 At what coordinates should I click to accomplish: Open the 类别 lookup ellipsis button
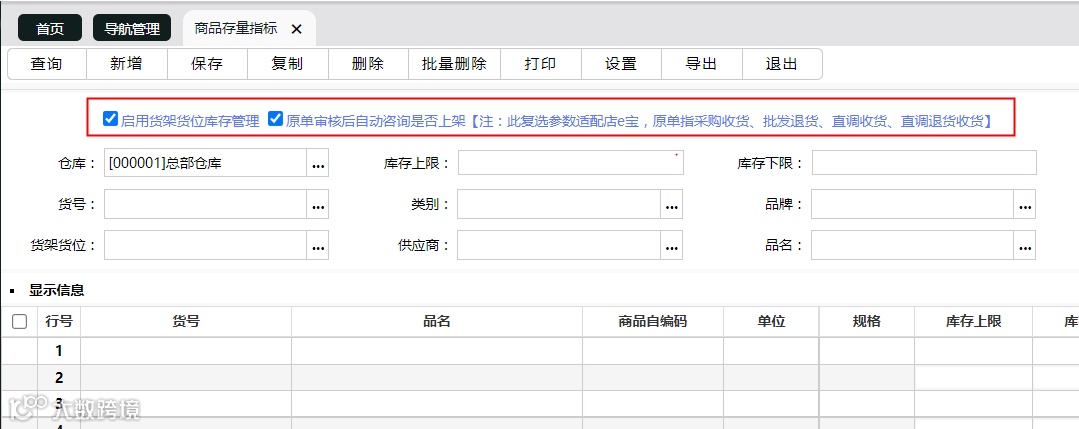672,205
